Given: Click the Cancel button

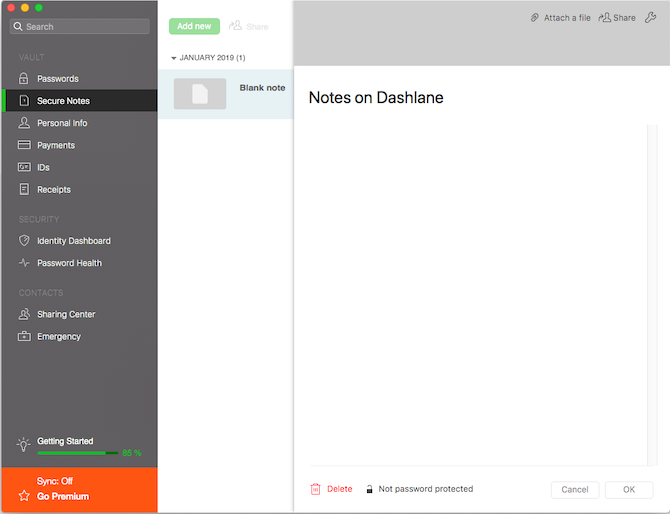Looking at the screenshot, I should click(x=575, y=490).
